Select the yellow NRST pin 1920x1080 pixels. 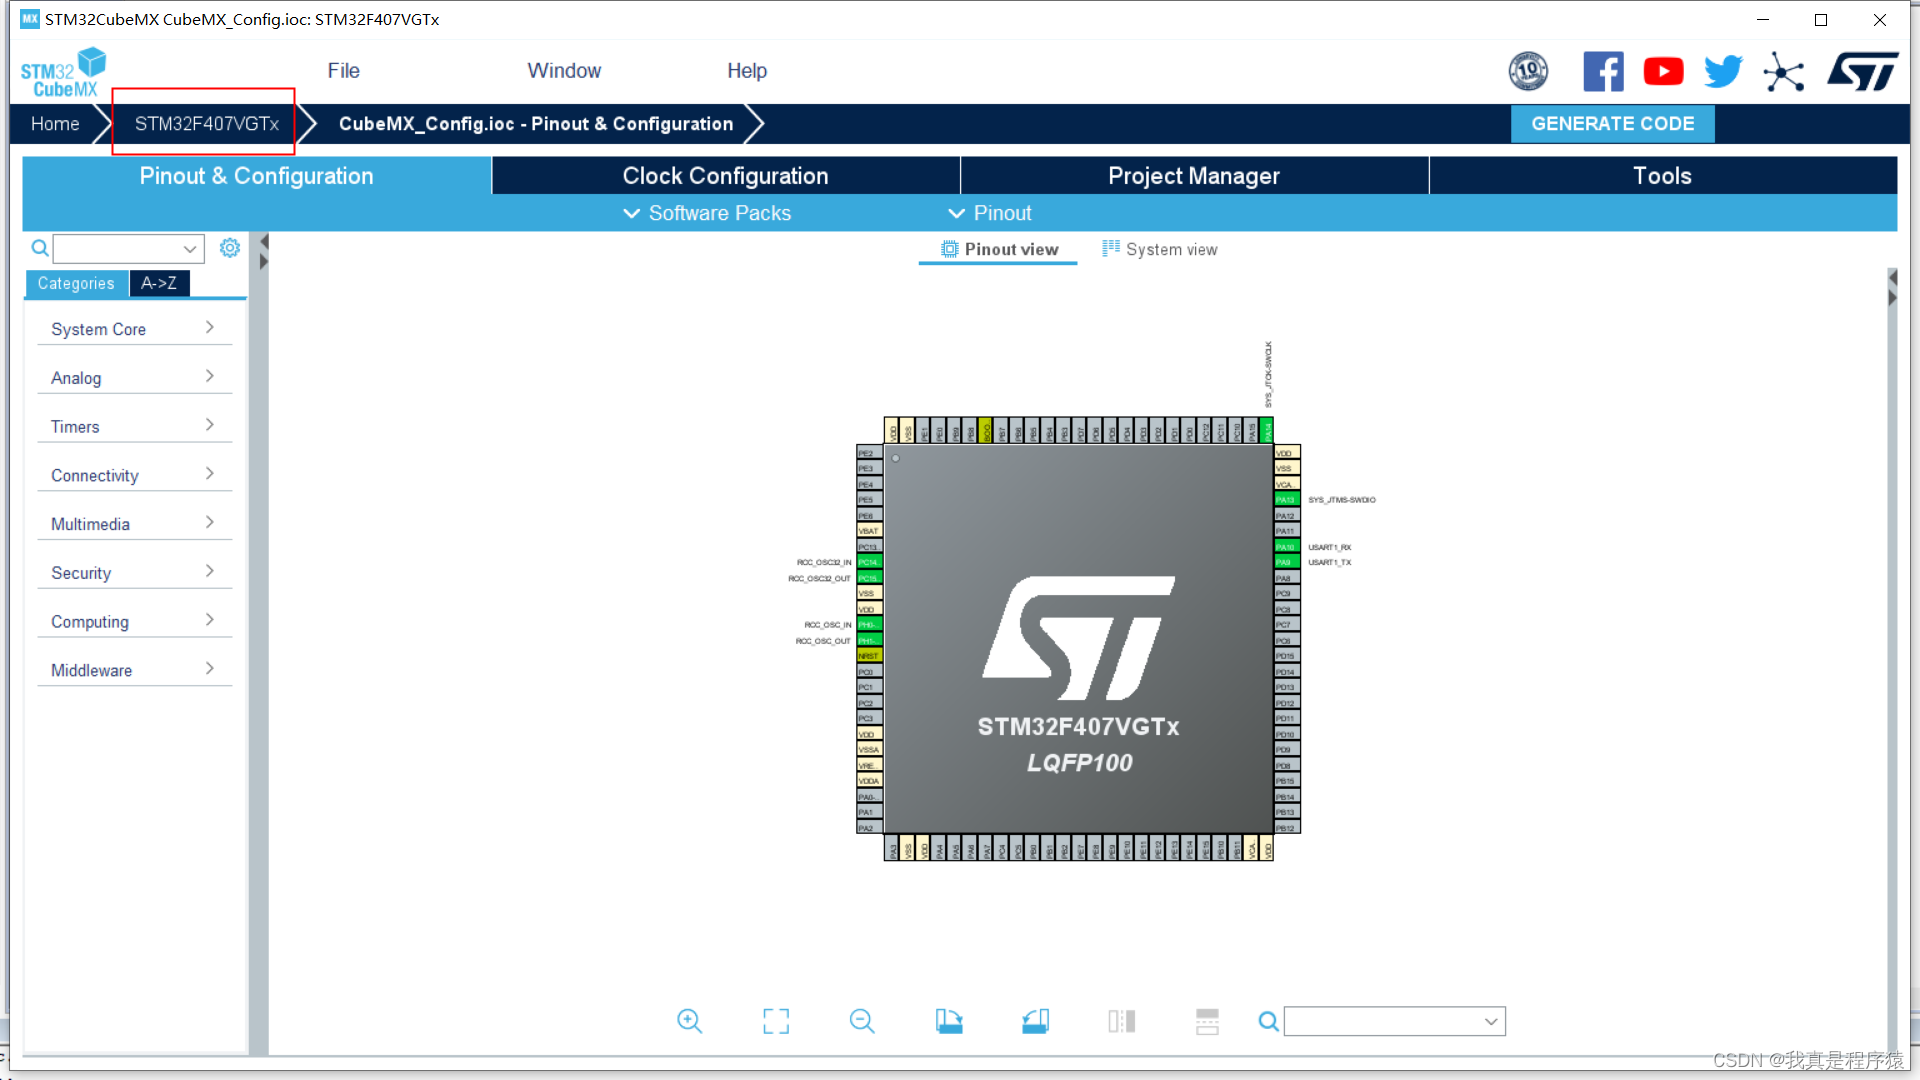click(869, 656)
